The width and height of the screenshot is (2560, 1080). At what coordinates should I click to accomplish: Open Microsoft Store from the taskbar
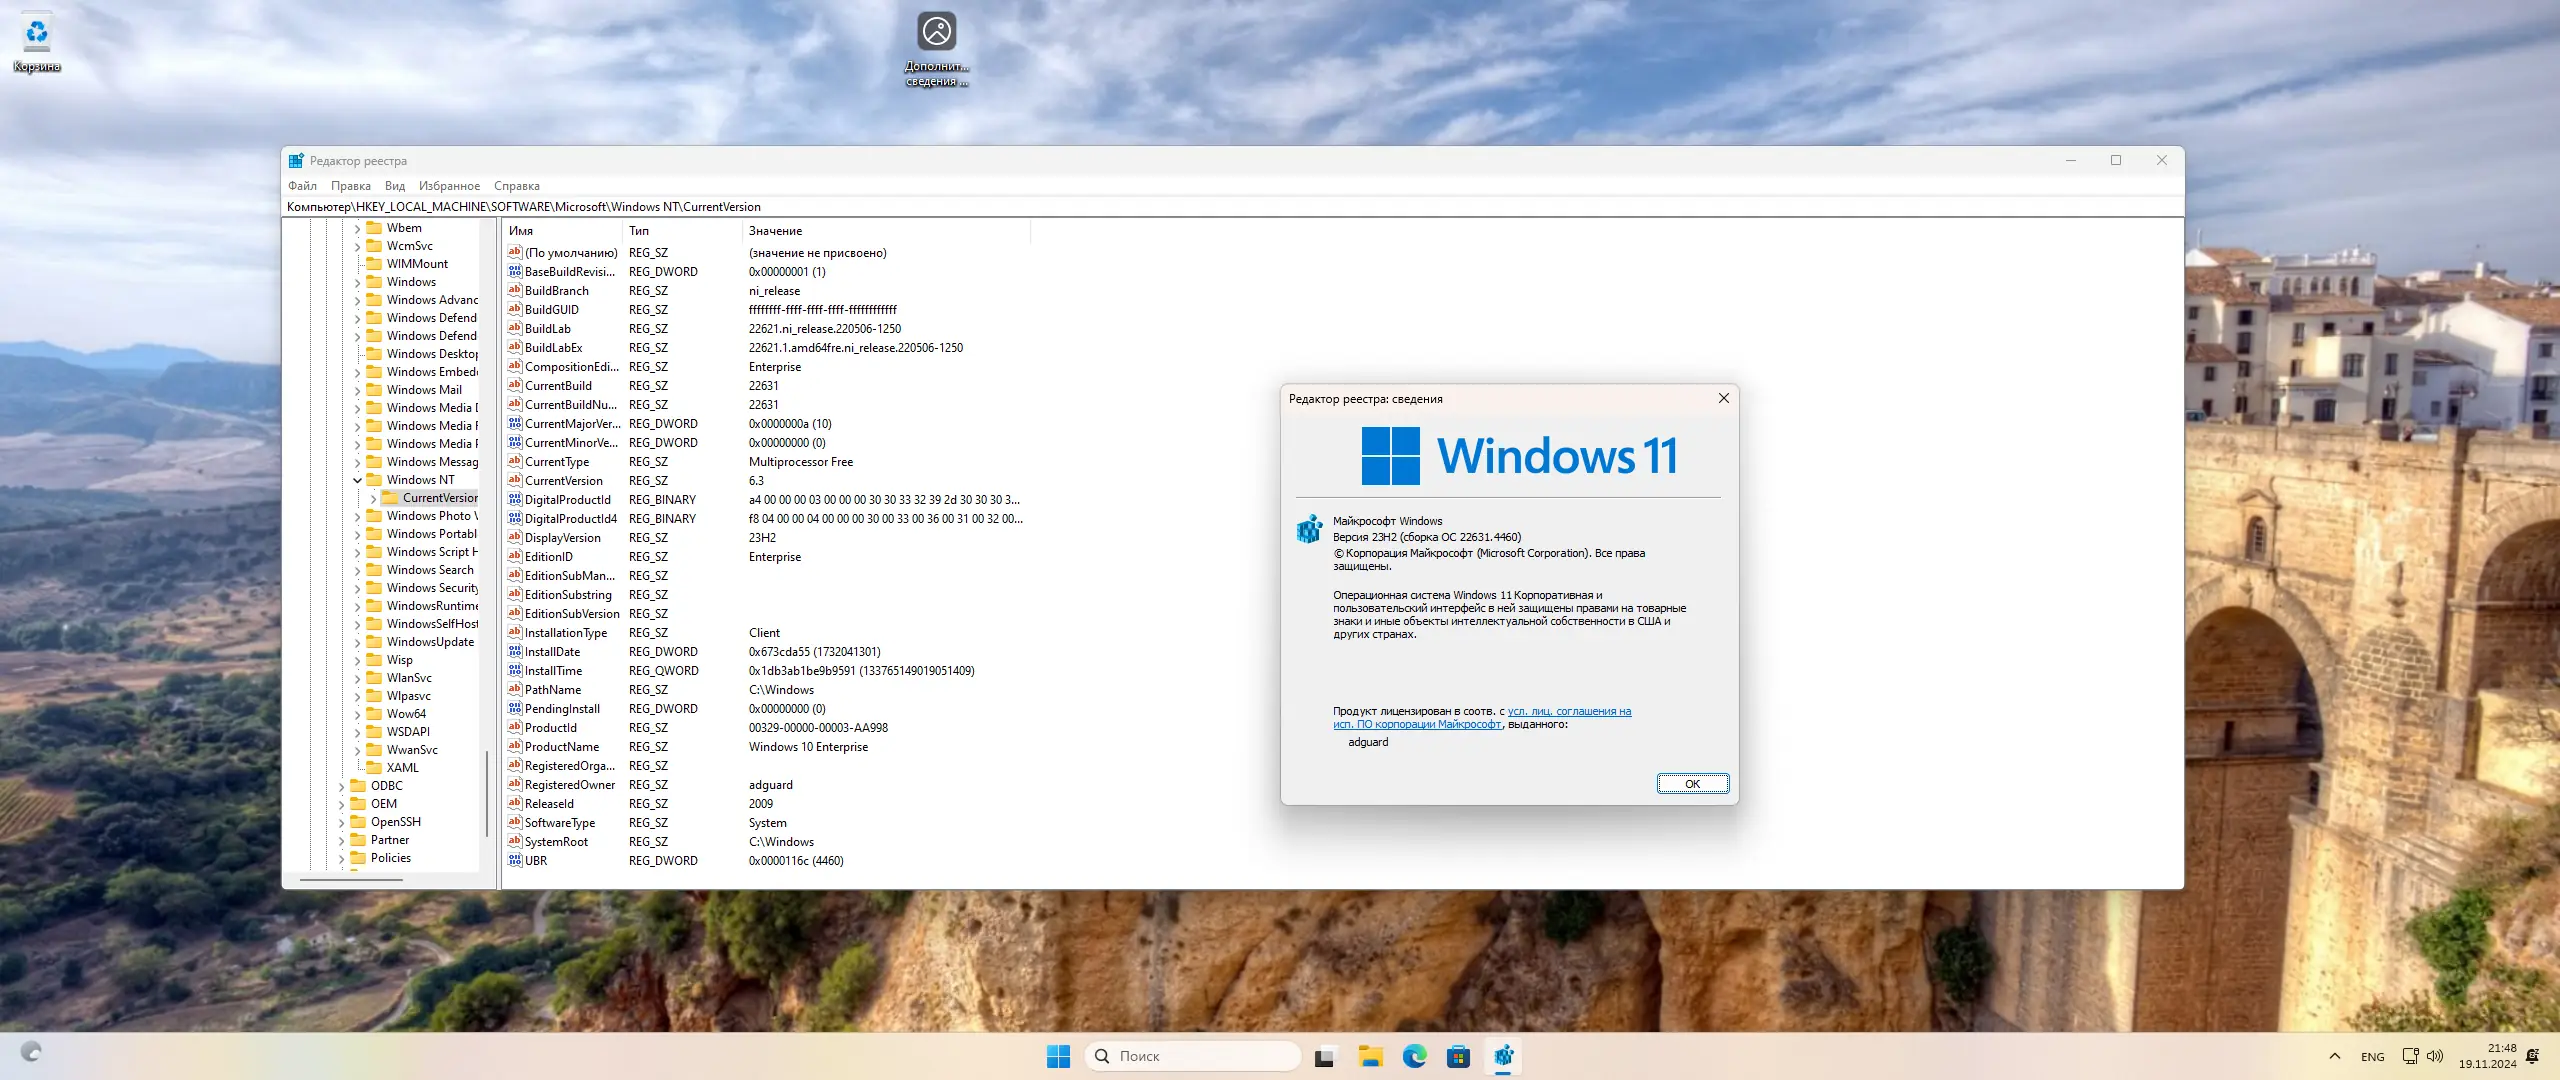1458,1056
